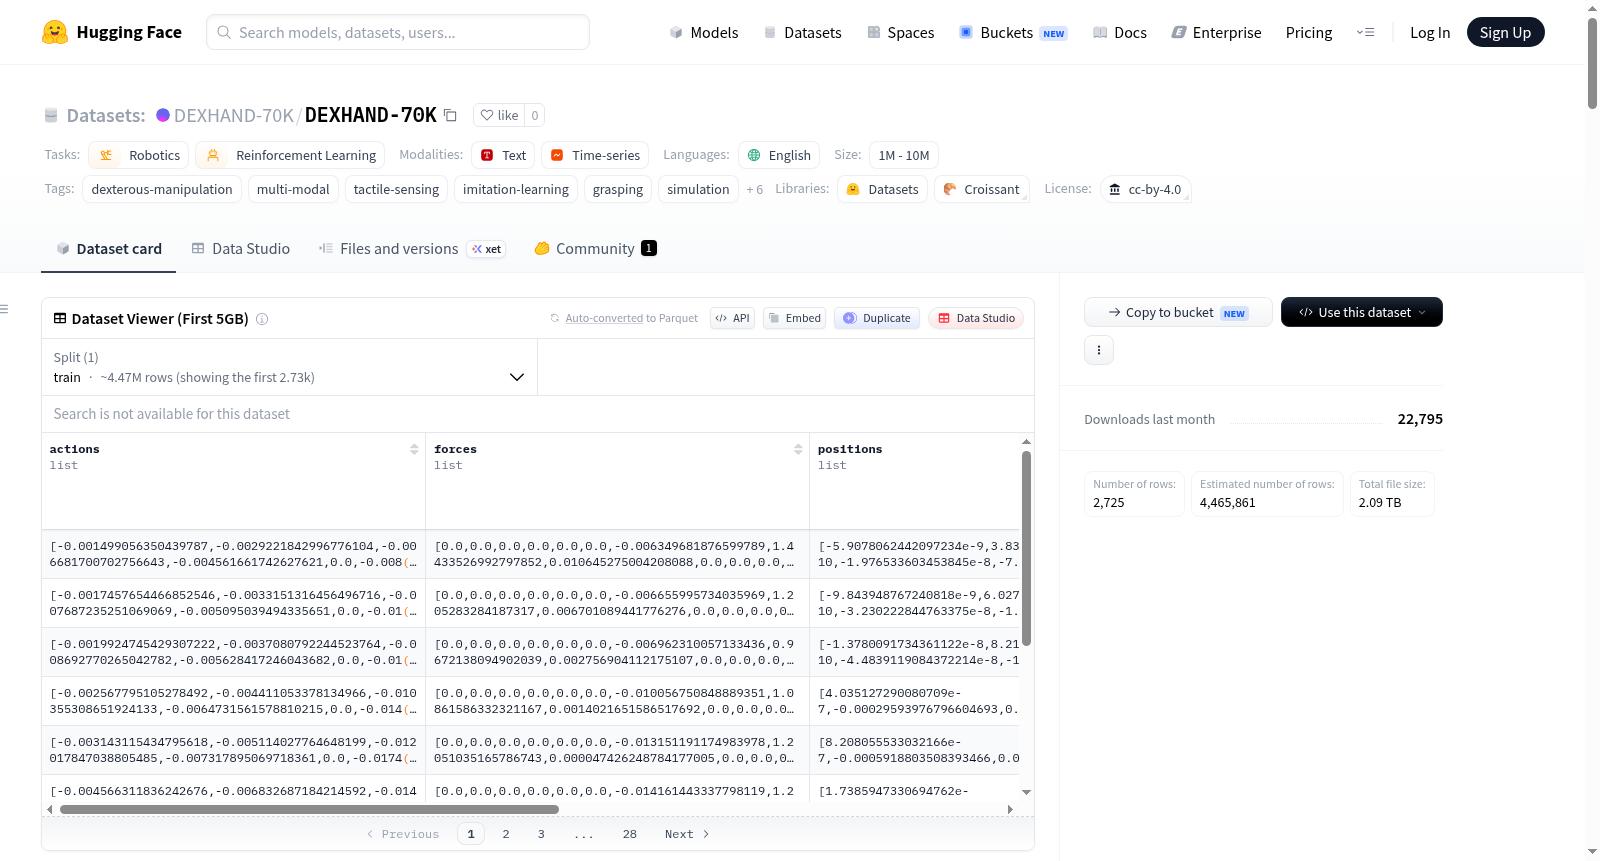Expand the Split train dropdown
1600x861 pixels.
coord(289,367)
